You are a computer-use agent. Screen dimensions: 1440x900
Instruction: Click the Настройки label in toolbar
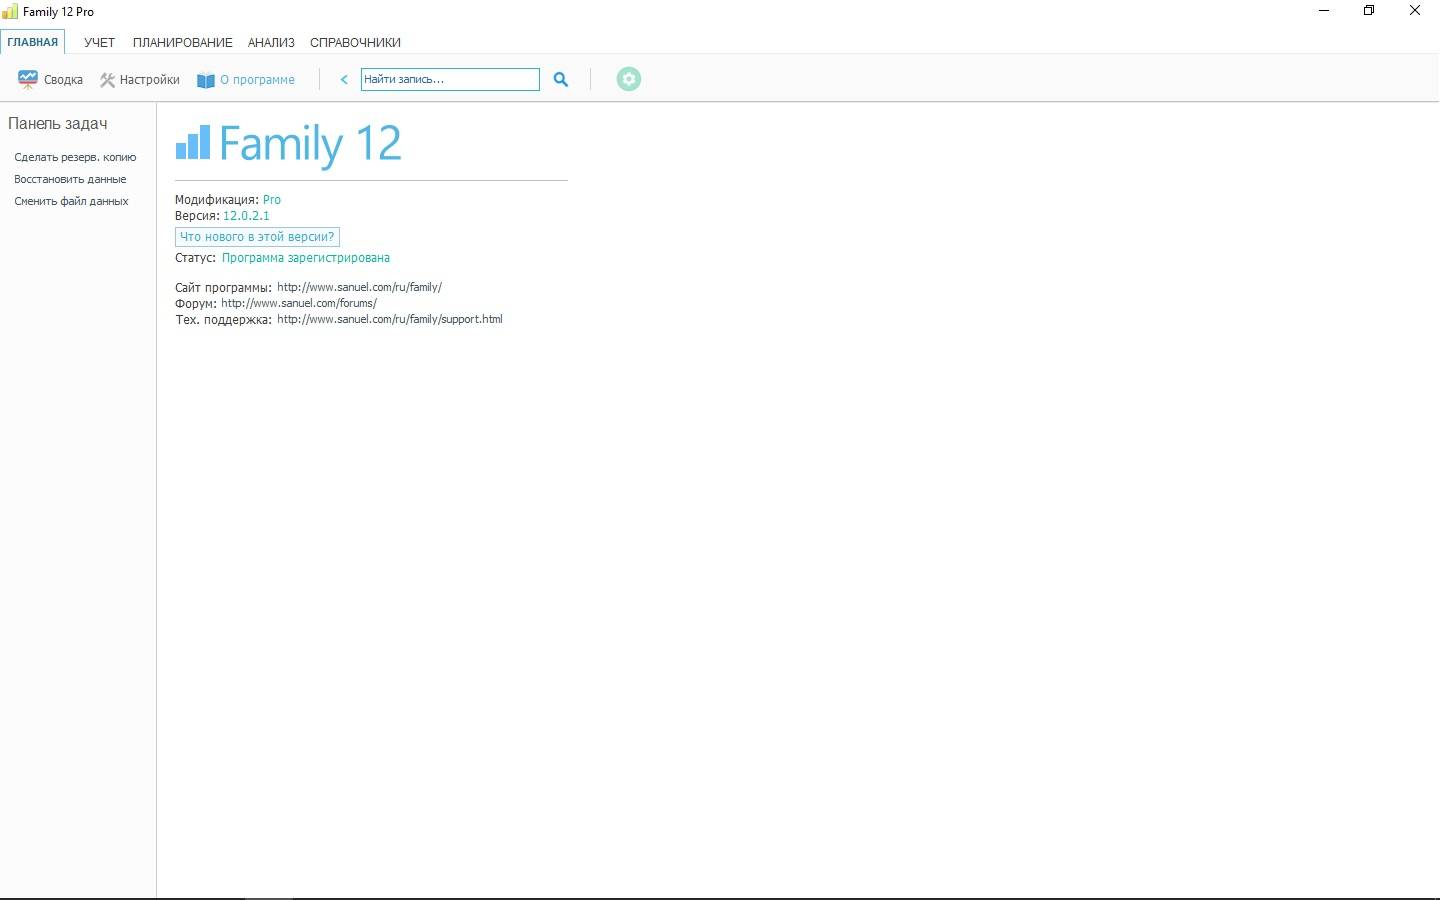[x=150, y=80]
